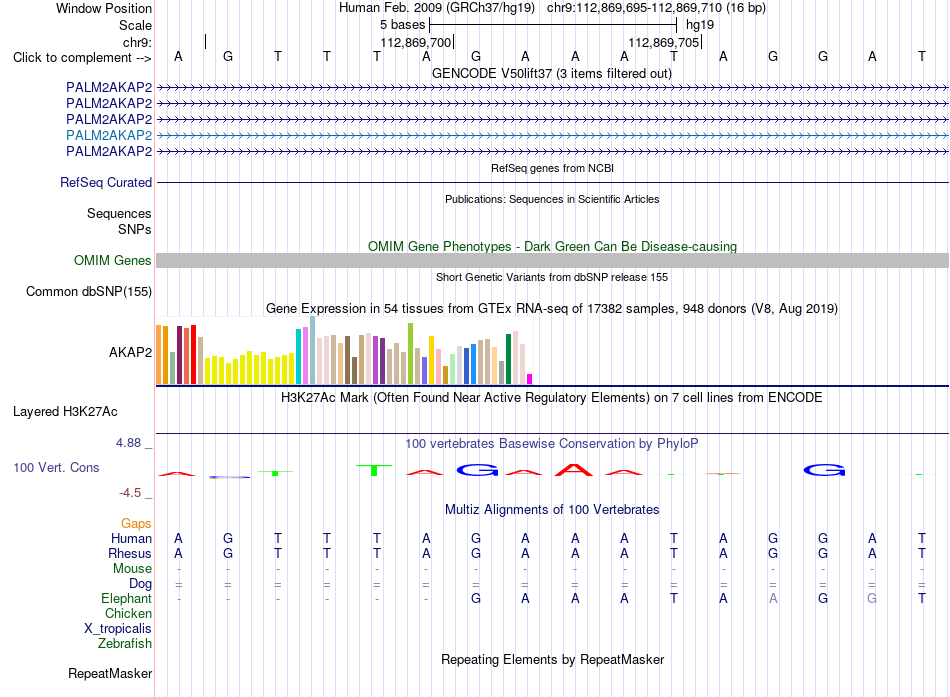Click 'Human Feb. 2009 (GRCh37/hg19)' text
950x697 pixels.
pyautogui.click(x=437, y=8)
